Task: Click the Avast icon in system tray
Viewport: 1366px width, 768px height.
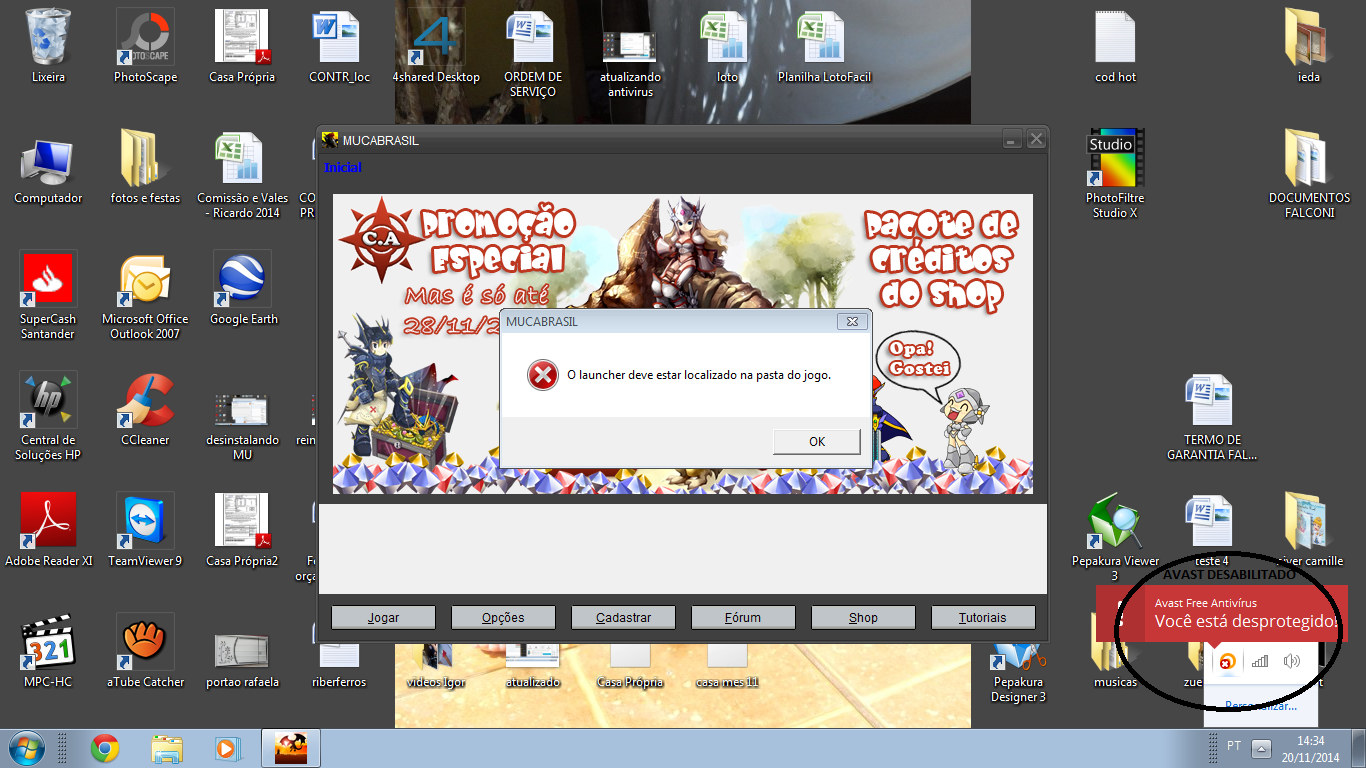Action: (1226, 660)
